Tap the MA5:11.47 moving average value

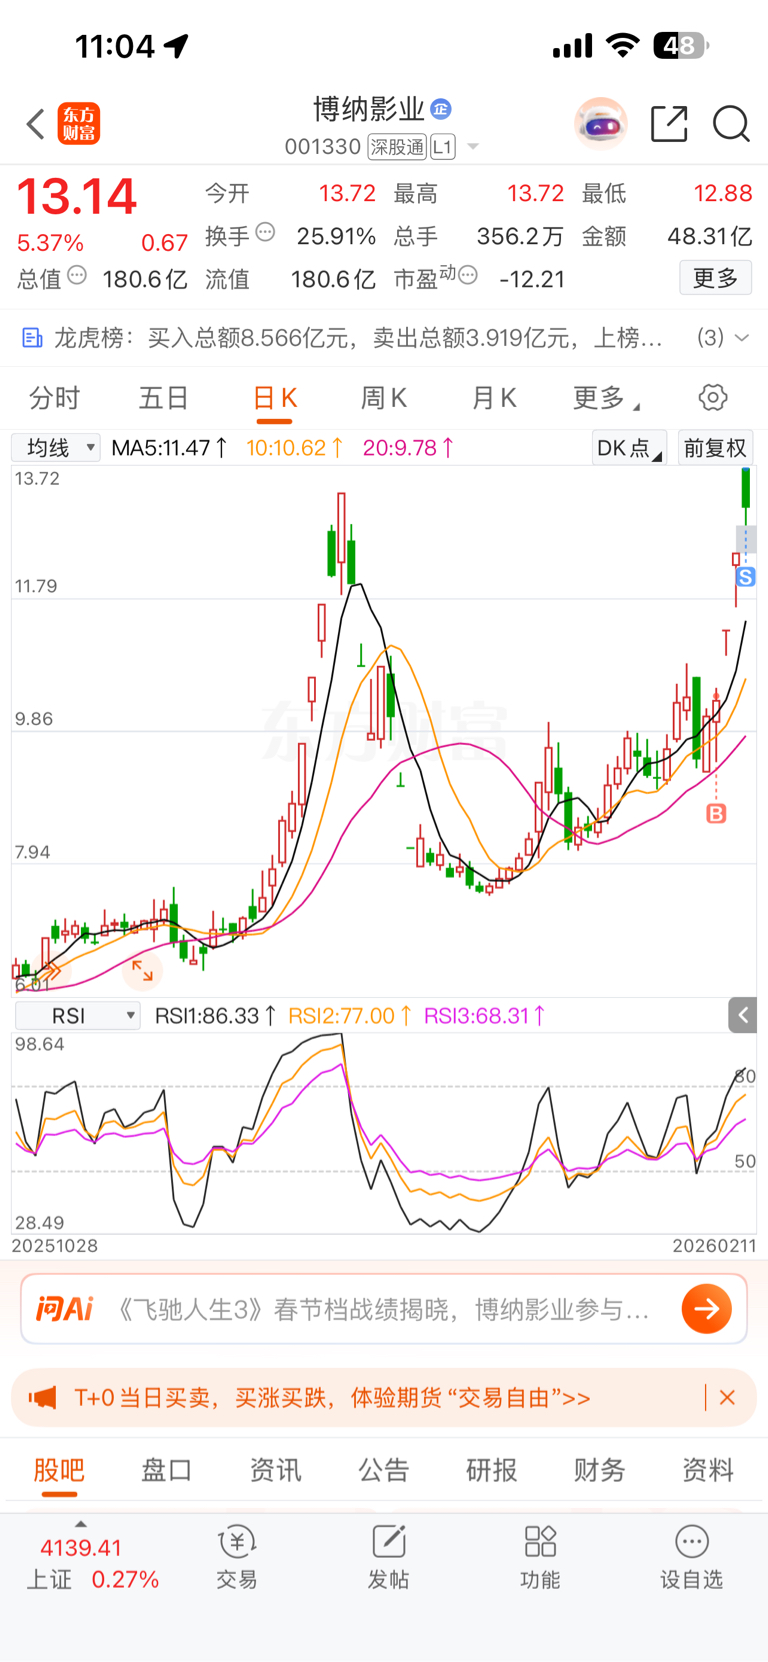click(x=169, y=448)
